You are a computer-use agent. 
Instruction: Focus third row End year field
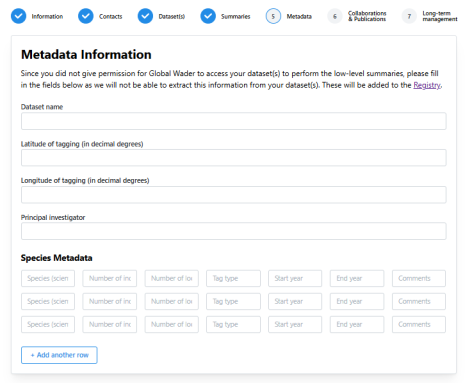click(x=357, y=324)
